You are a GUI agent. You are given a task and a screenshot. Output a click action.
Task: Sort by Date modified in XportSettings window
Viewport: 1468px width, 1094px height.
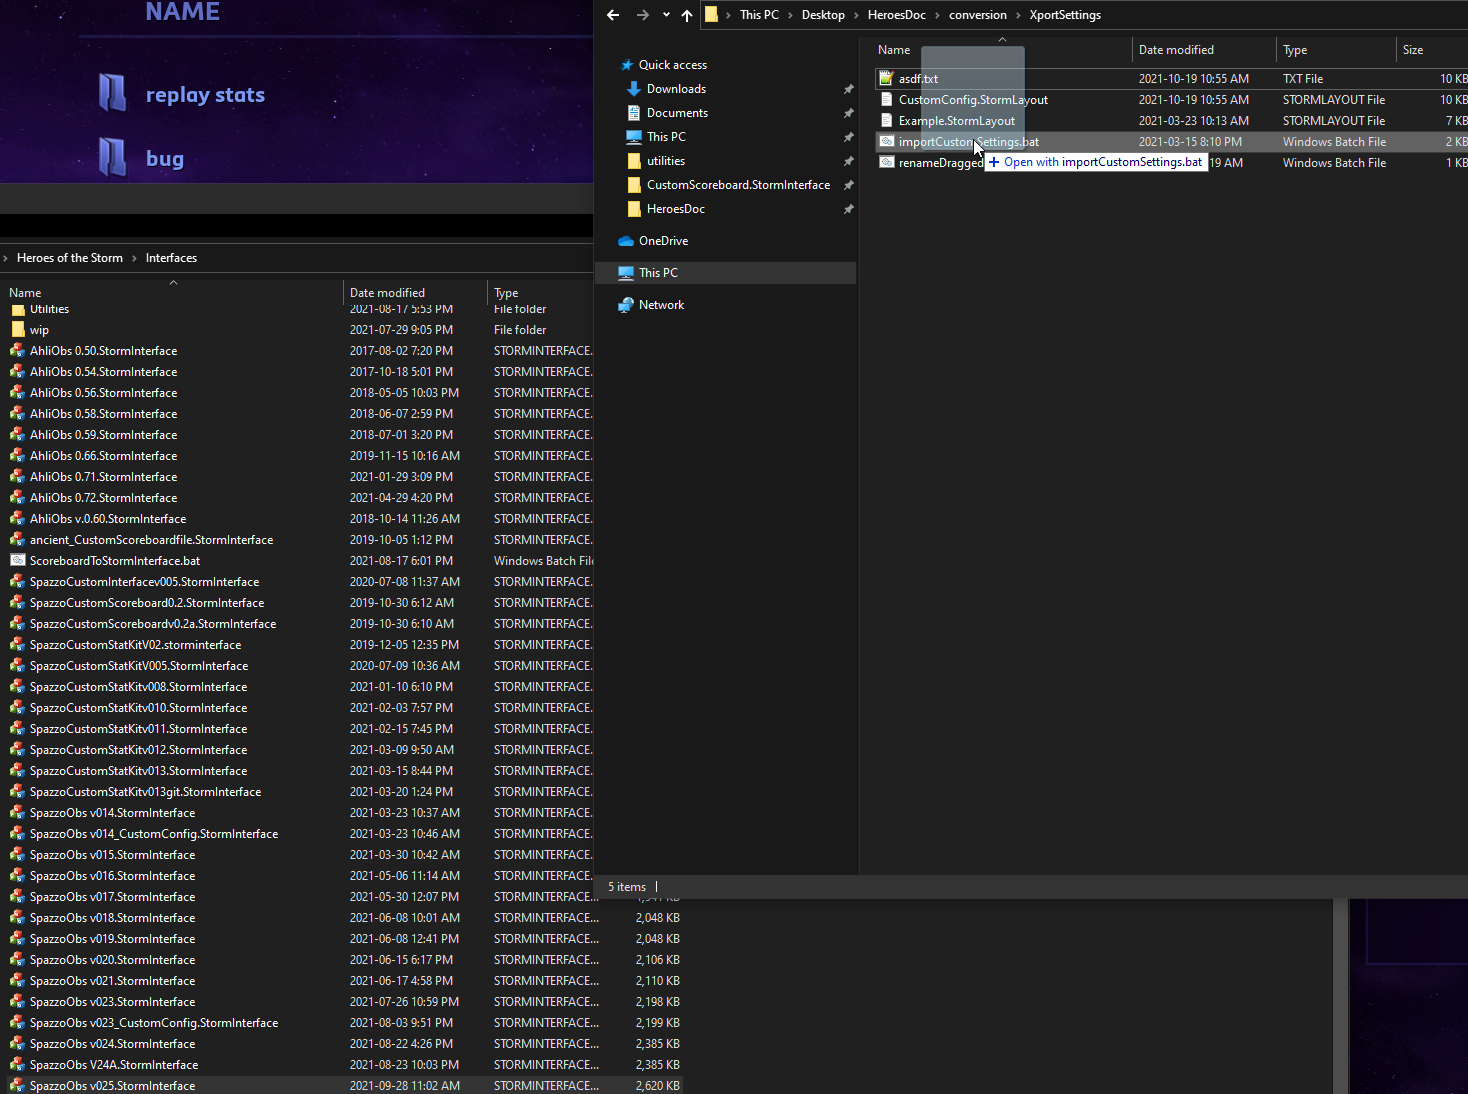[x=1176, y=50]
